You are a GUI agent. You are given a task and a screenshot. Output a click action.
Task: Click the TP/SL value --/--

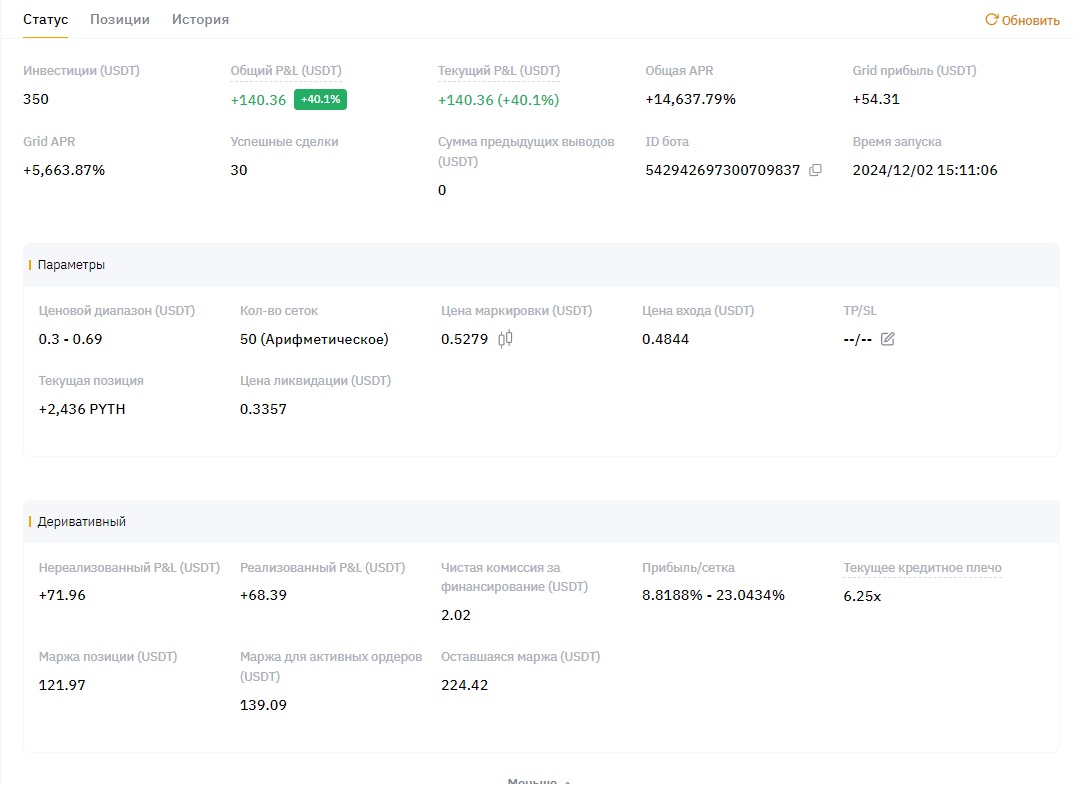[857, 339]
